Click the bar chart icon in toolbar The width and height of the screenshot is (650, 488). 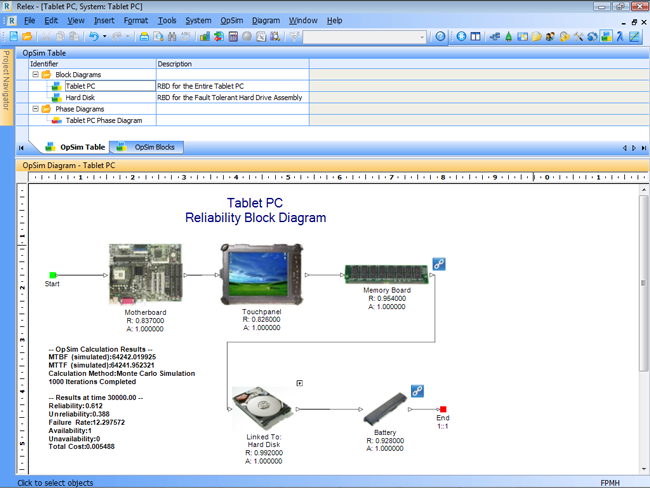click(x=205, y=37)
